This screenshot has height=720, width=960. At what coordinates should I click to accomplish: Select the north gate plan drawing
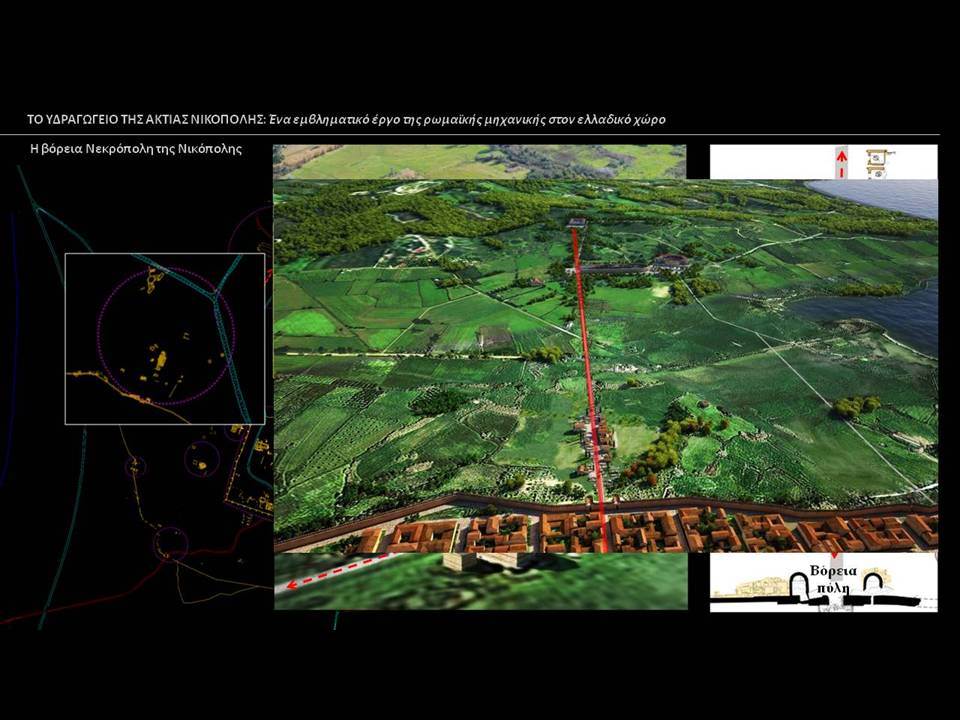point(823,582)
